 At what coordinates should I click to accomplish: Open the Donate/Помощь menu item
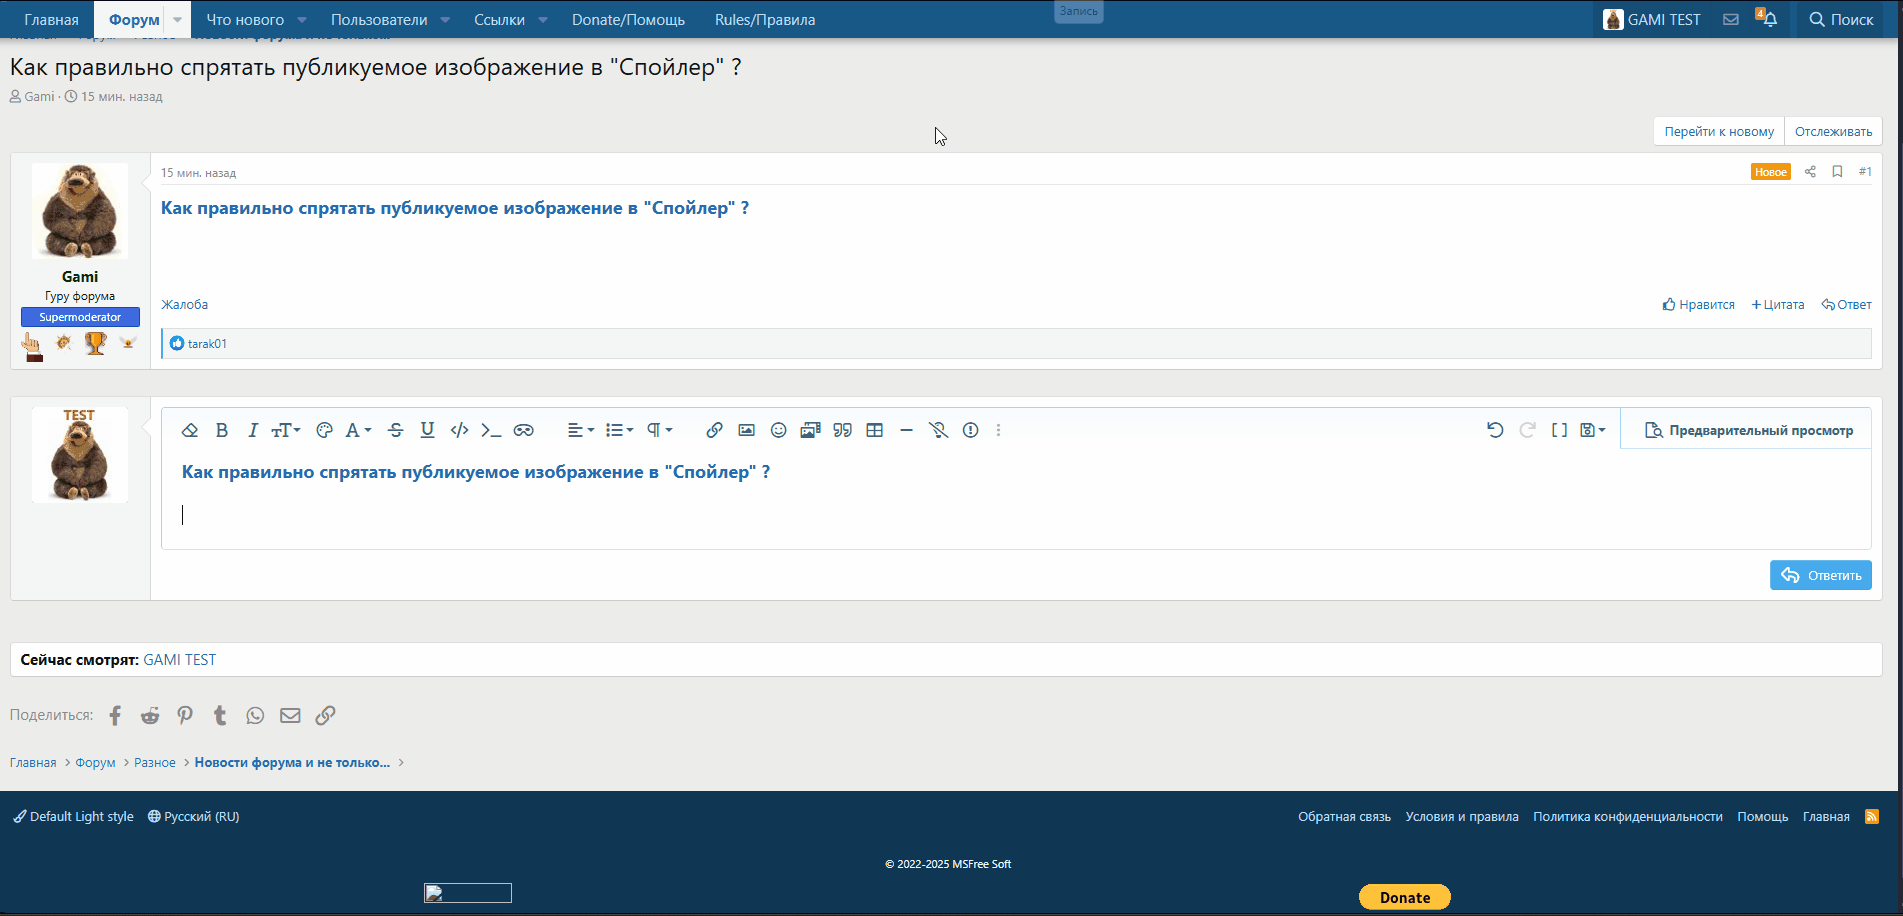click(x=628, y=19)
